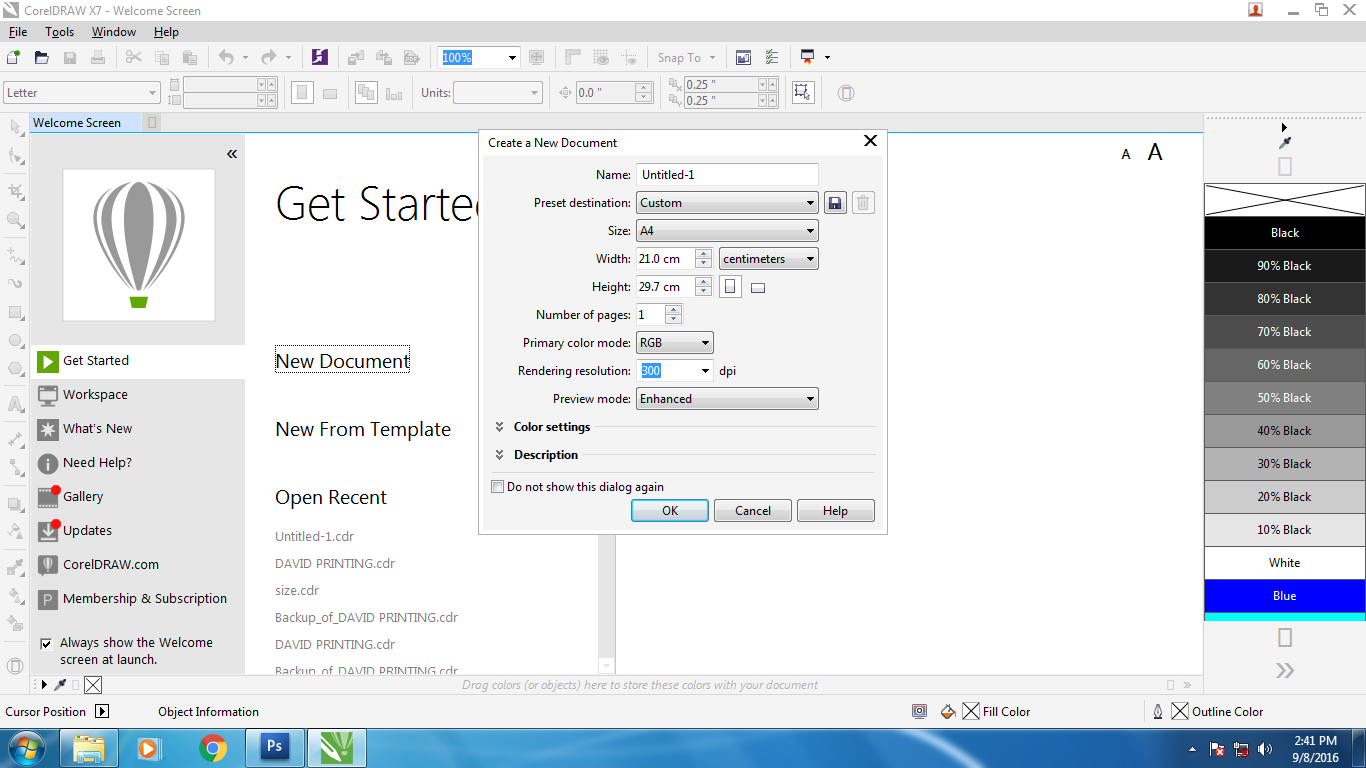The image size is (1366, 768).
Task: Click the Help button in the dialog
Action: click(x=835, y=511)
